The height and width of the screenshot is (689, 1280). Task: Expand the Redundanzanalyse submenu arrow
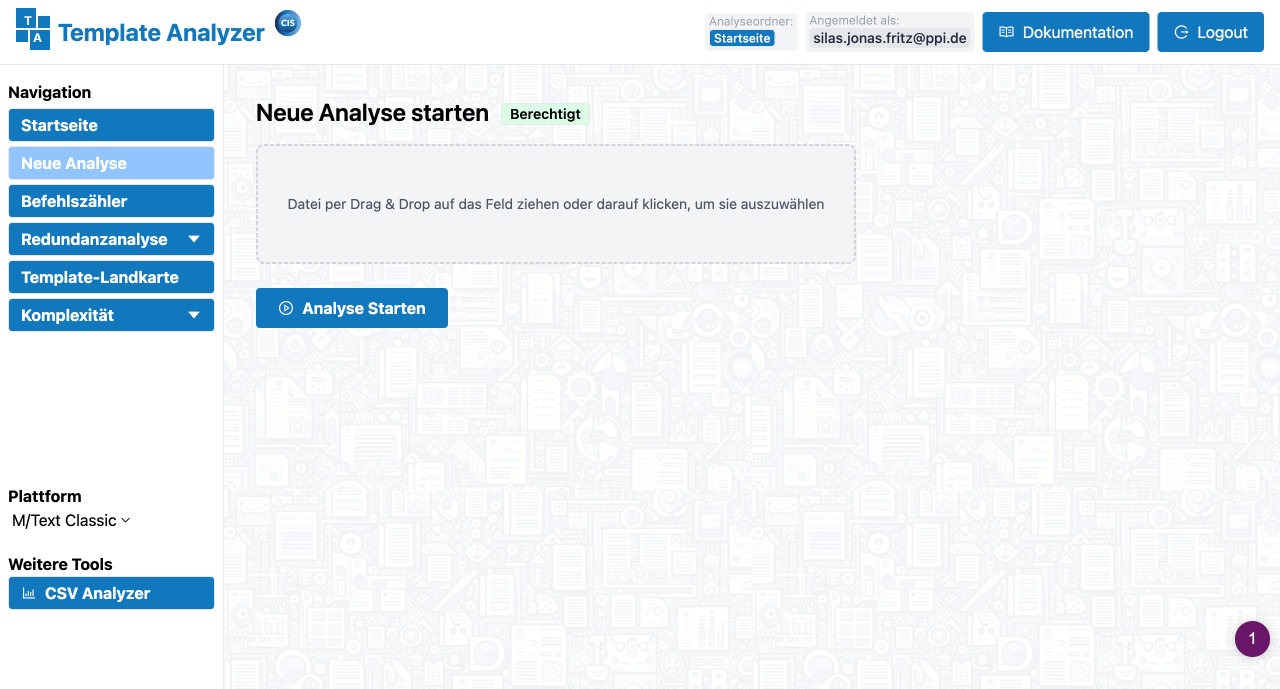(x=194, y=239)
